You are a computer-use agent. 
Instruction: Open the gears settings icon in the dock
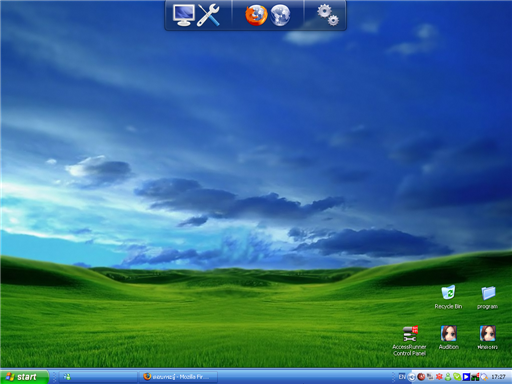tap(328, 15)
